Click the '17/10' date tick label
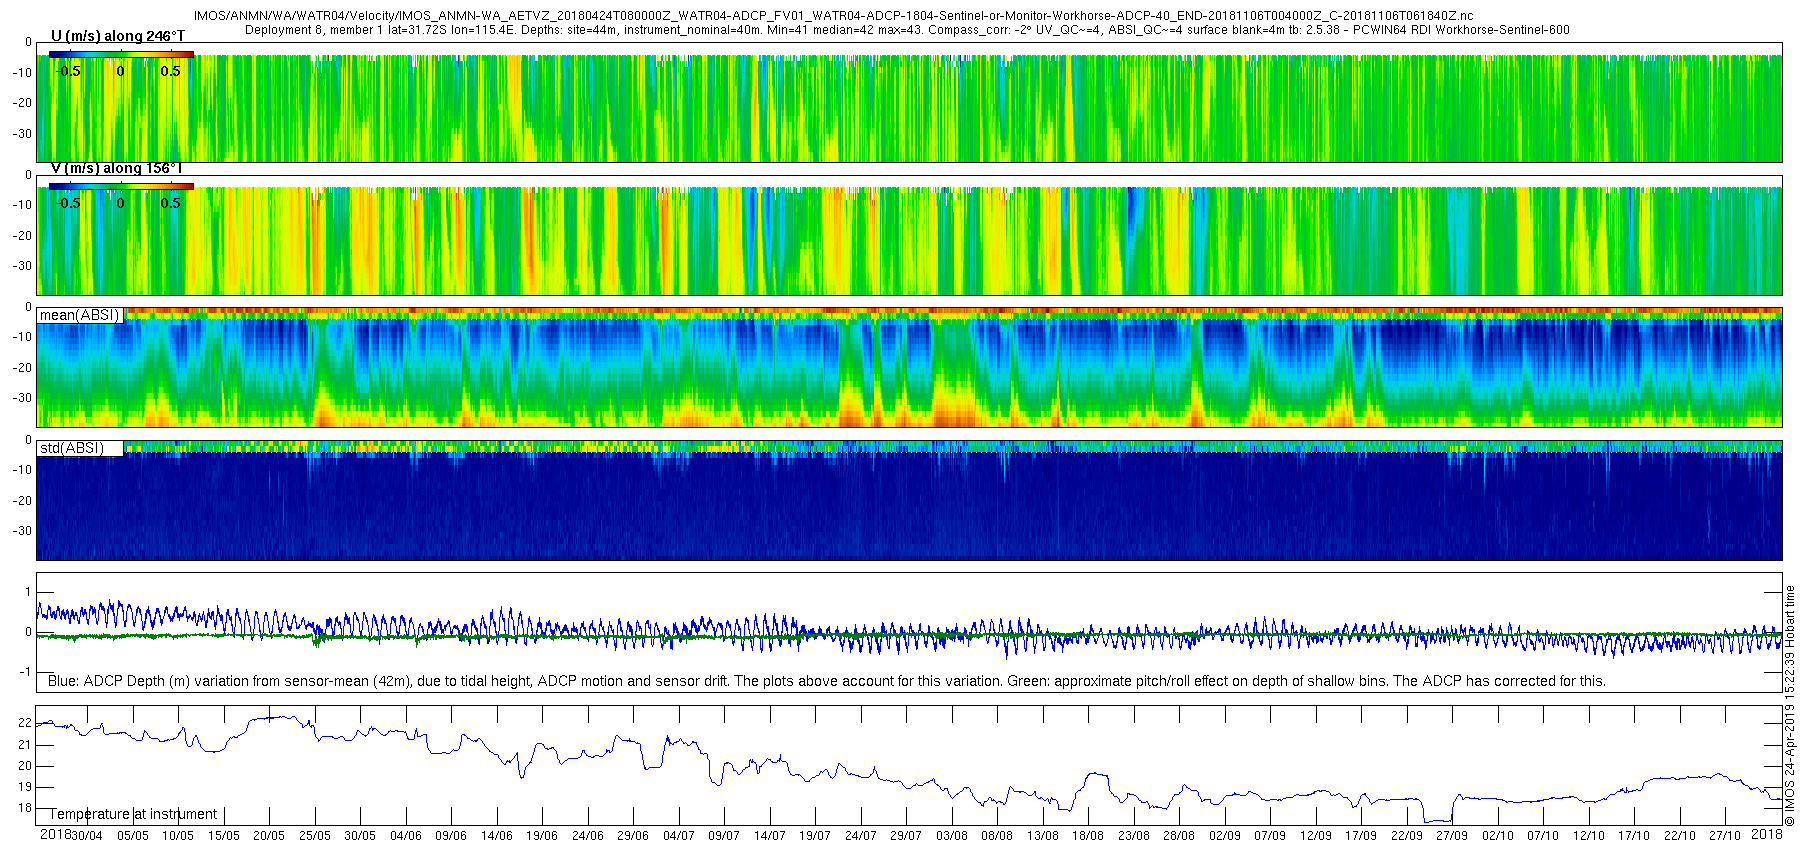1800x850 pixels. tap(1634, 836)
